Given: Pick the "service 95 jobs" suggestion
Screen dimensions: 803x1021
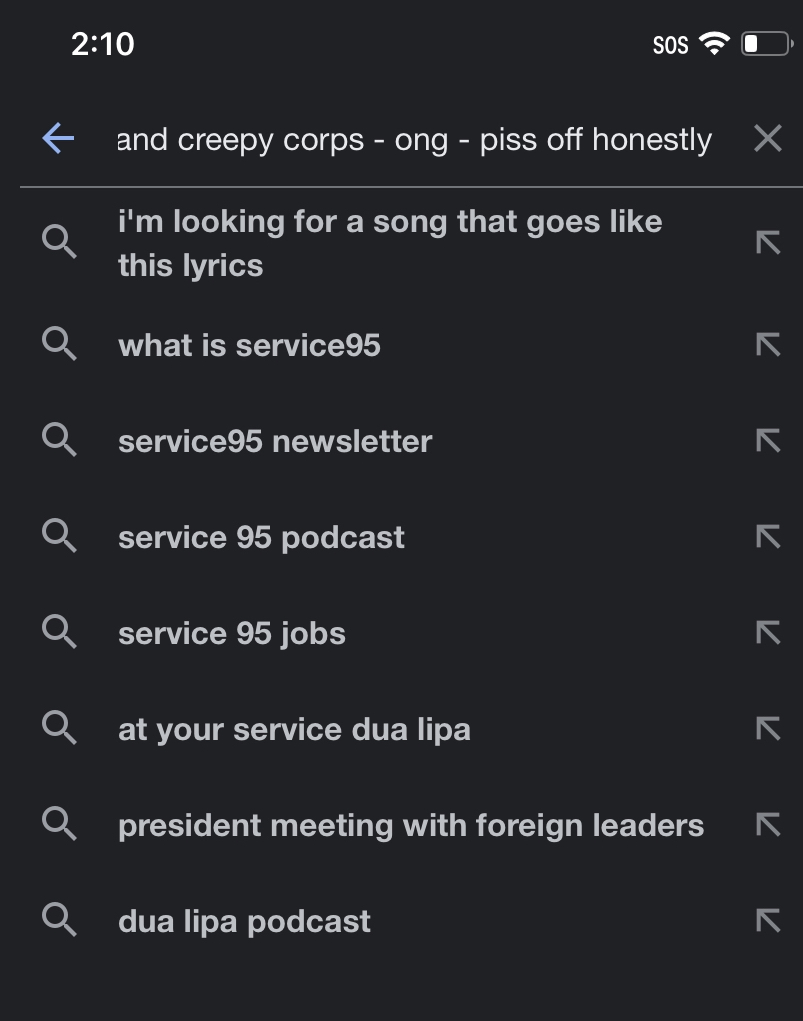Looking at the screenshot, I should [x=232, y=634].
